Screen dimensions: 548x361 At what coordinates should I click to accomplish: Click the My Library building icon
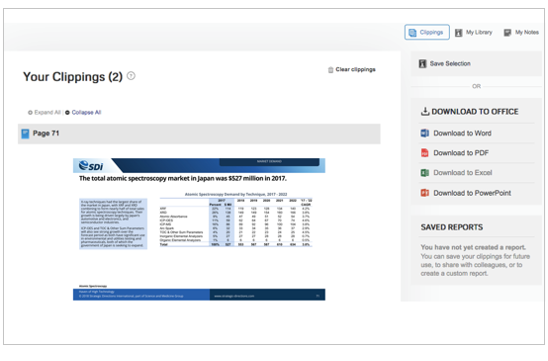click(x=459, y=33)
